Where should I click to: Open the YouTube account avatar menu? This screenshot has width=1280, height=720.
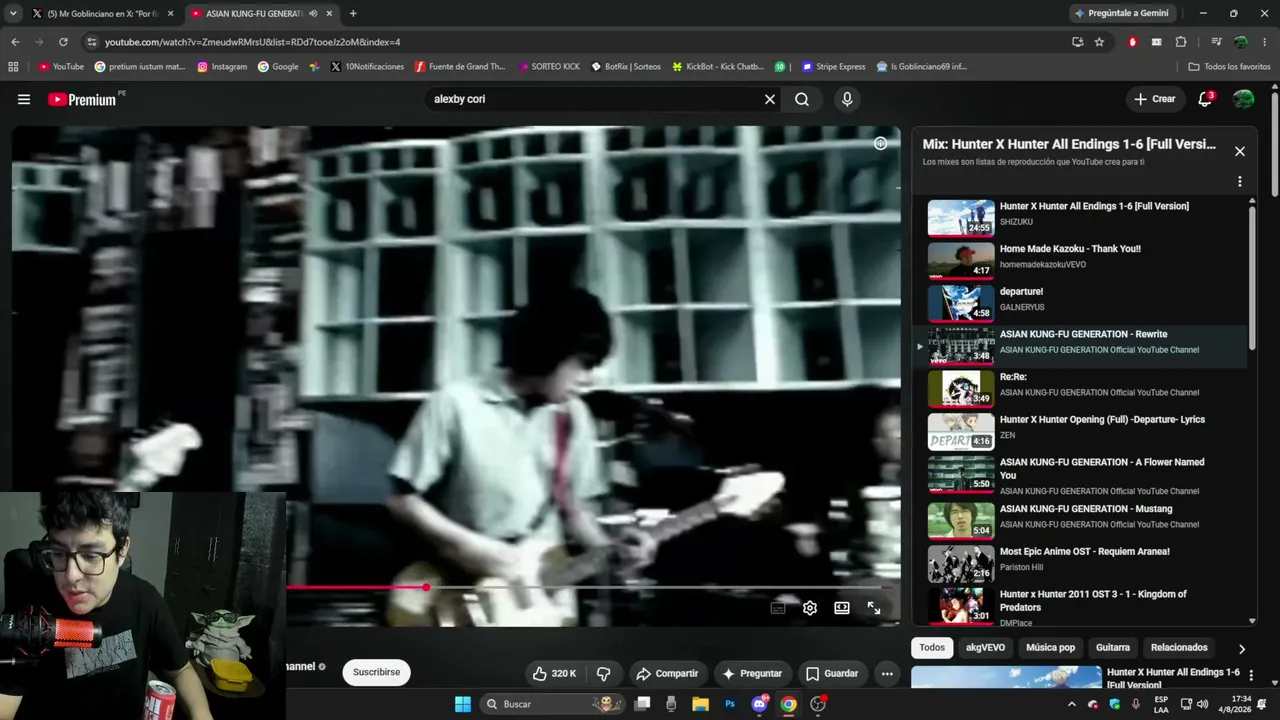(x=1244, y=99)
